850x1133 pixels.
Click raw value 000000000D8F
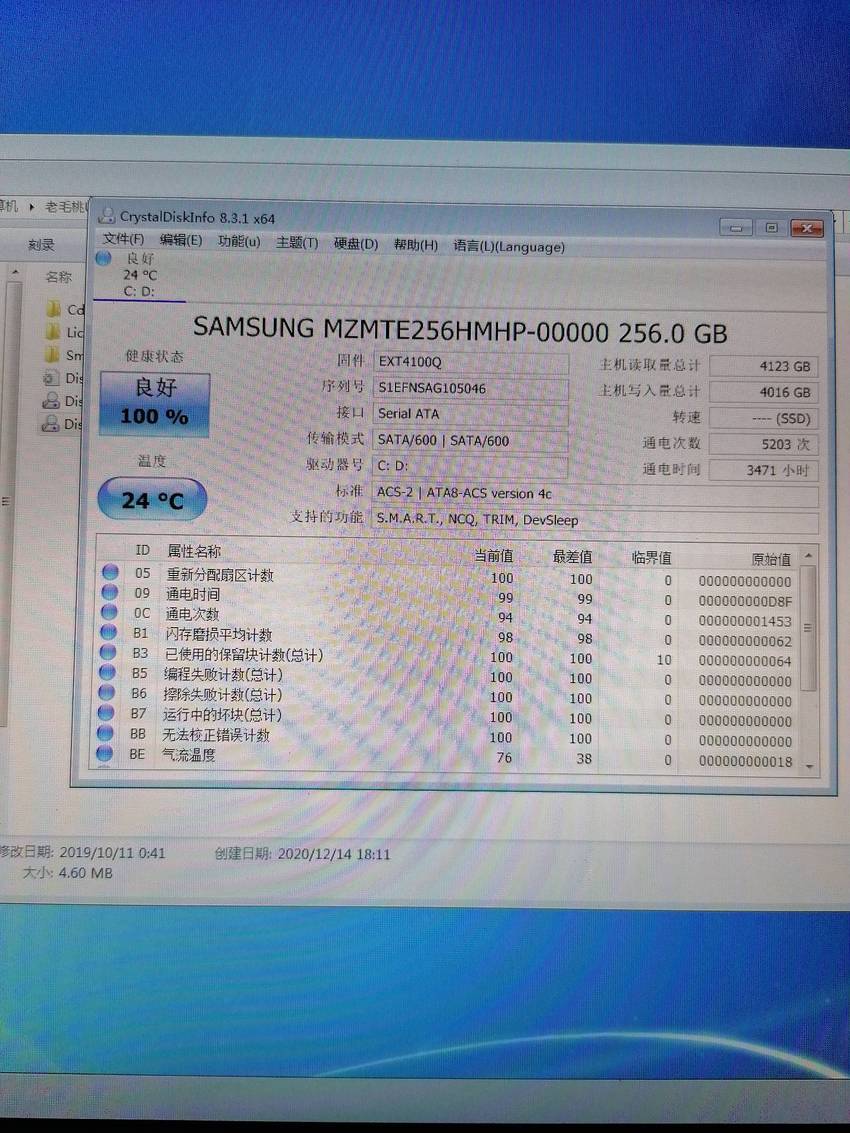745,601
